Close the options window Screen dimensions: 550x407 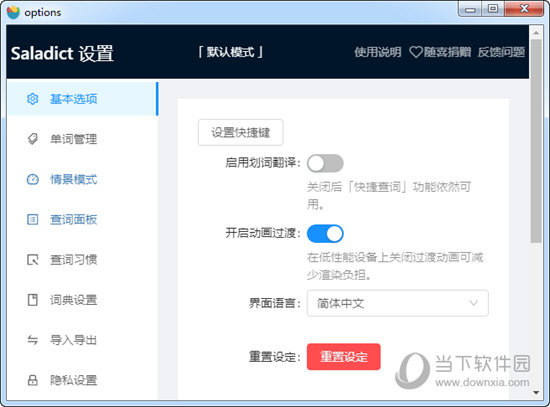tap(524, 9)
